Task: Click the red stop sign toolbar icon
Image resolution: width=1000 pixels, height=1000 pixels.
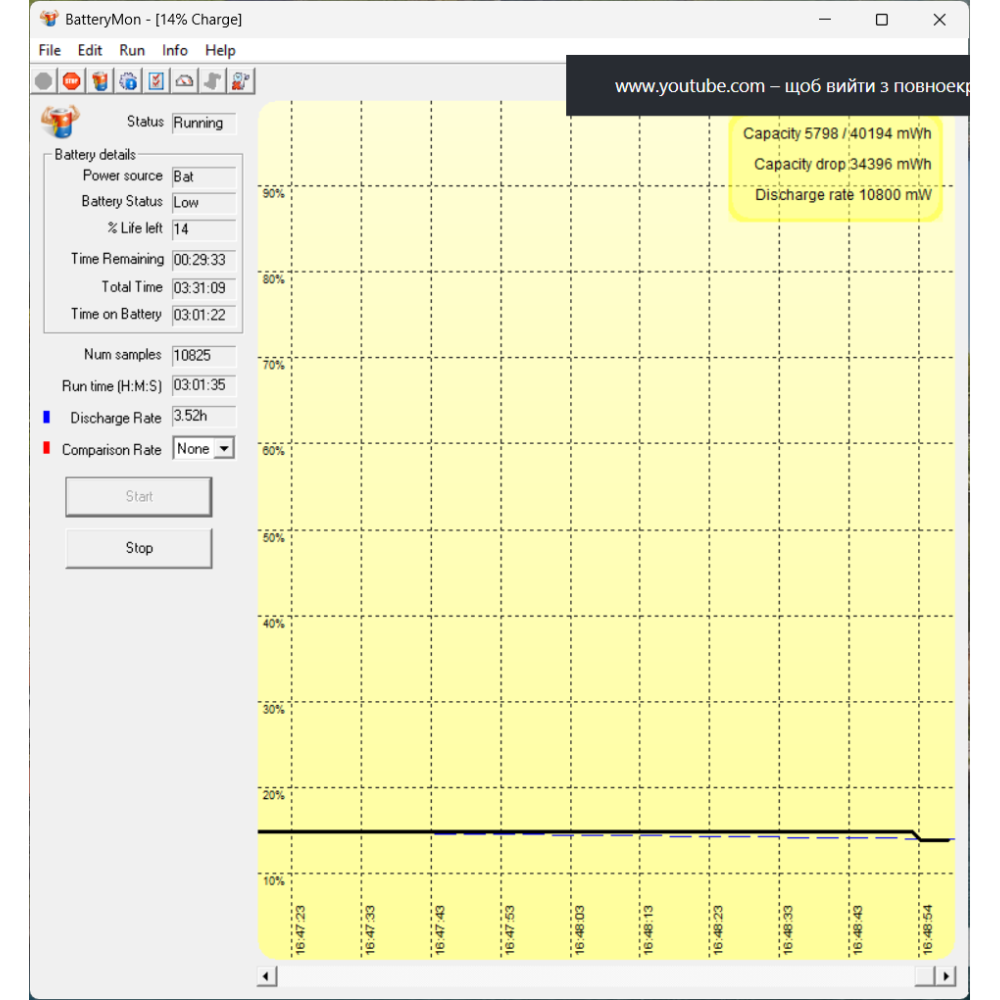Action: 71,81
